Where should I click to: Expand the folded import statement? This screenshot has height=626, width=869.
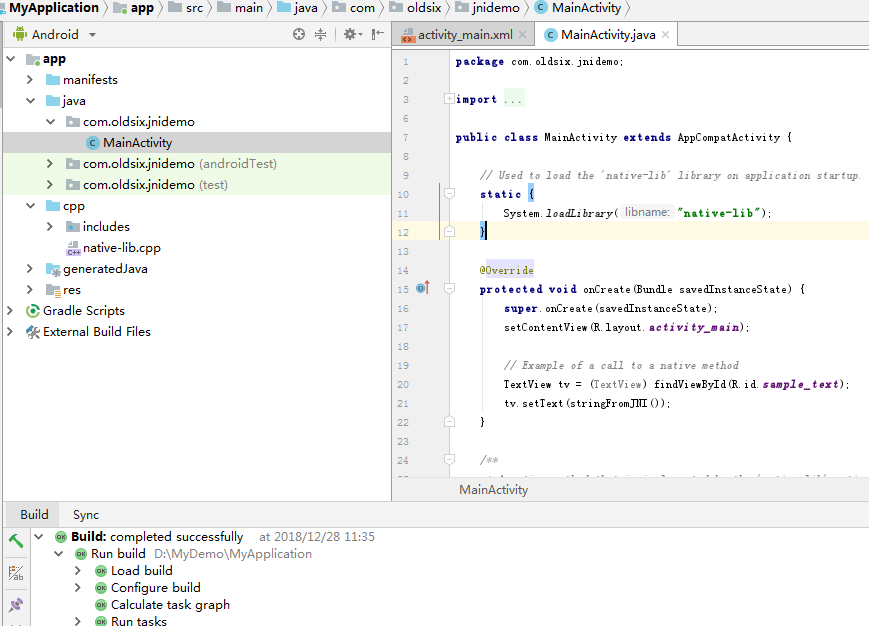[449, 99]
